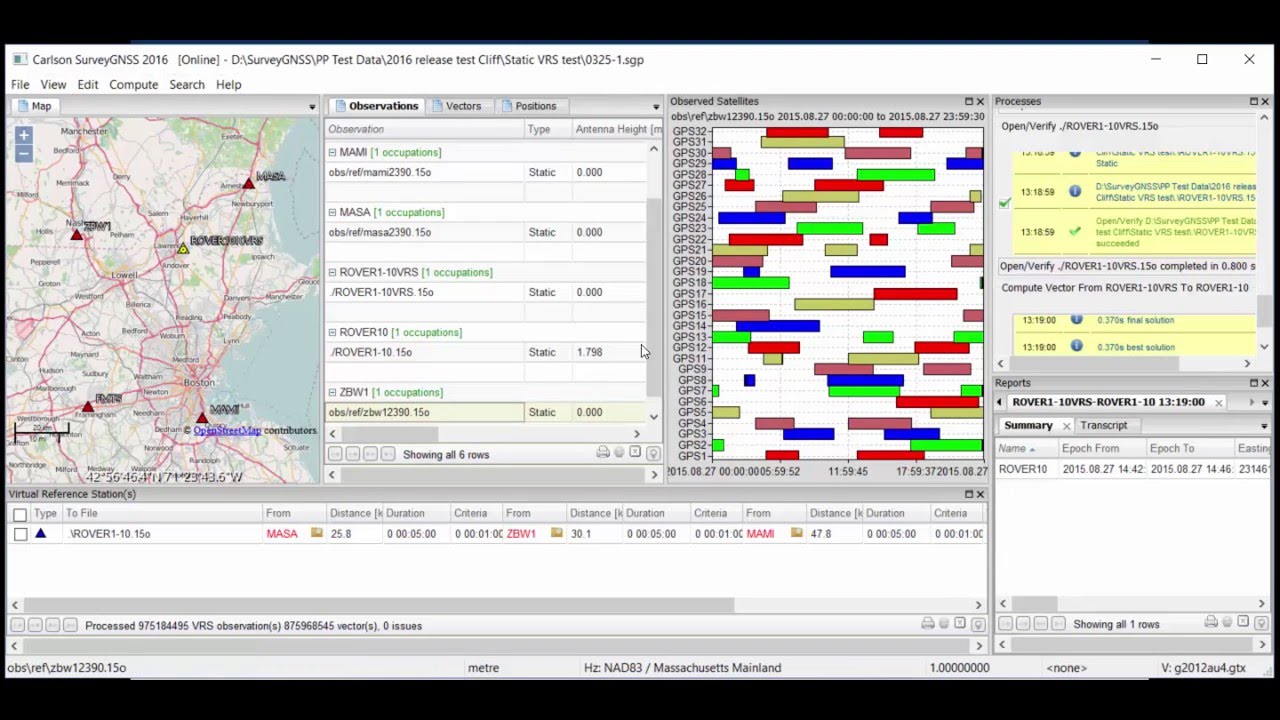Click the Virtual Reference Station horizontal scrollbar
The image size is (1280, 720).
380,605
